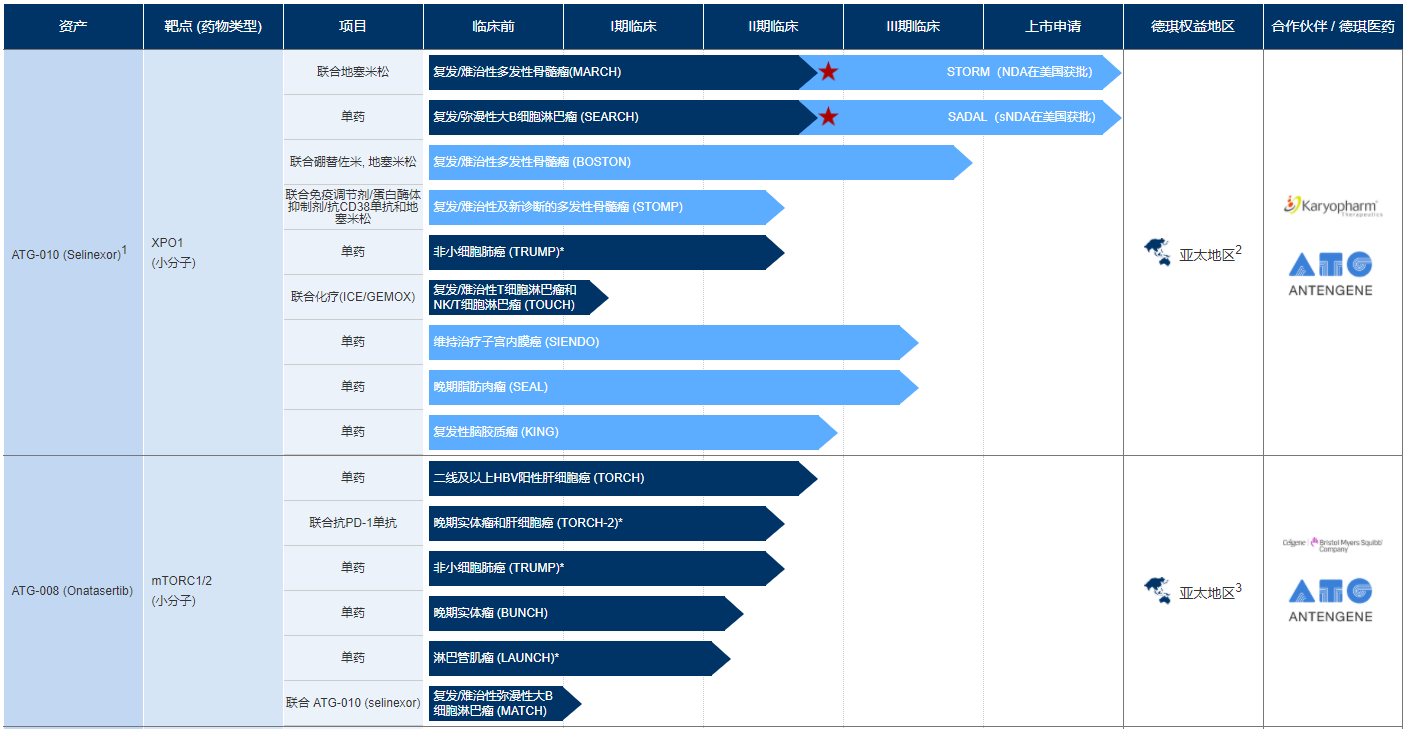This screenshot has width=1406, height=729.
Task: Click the Asia-Pacific map icon in ATG-010 row
Action: pyautogui.click(x=1157, y=253)
